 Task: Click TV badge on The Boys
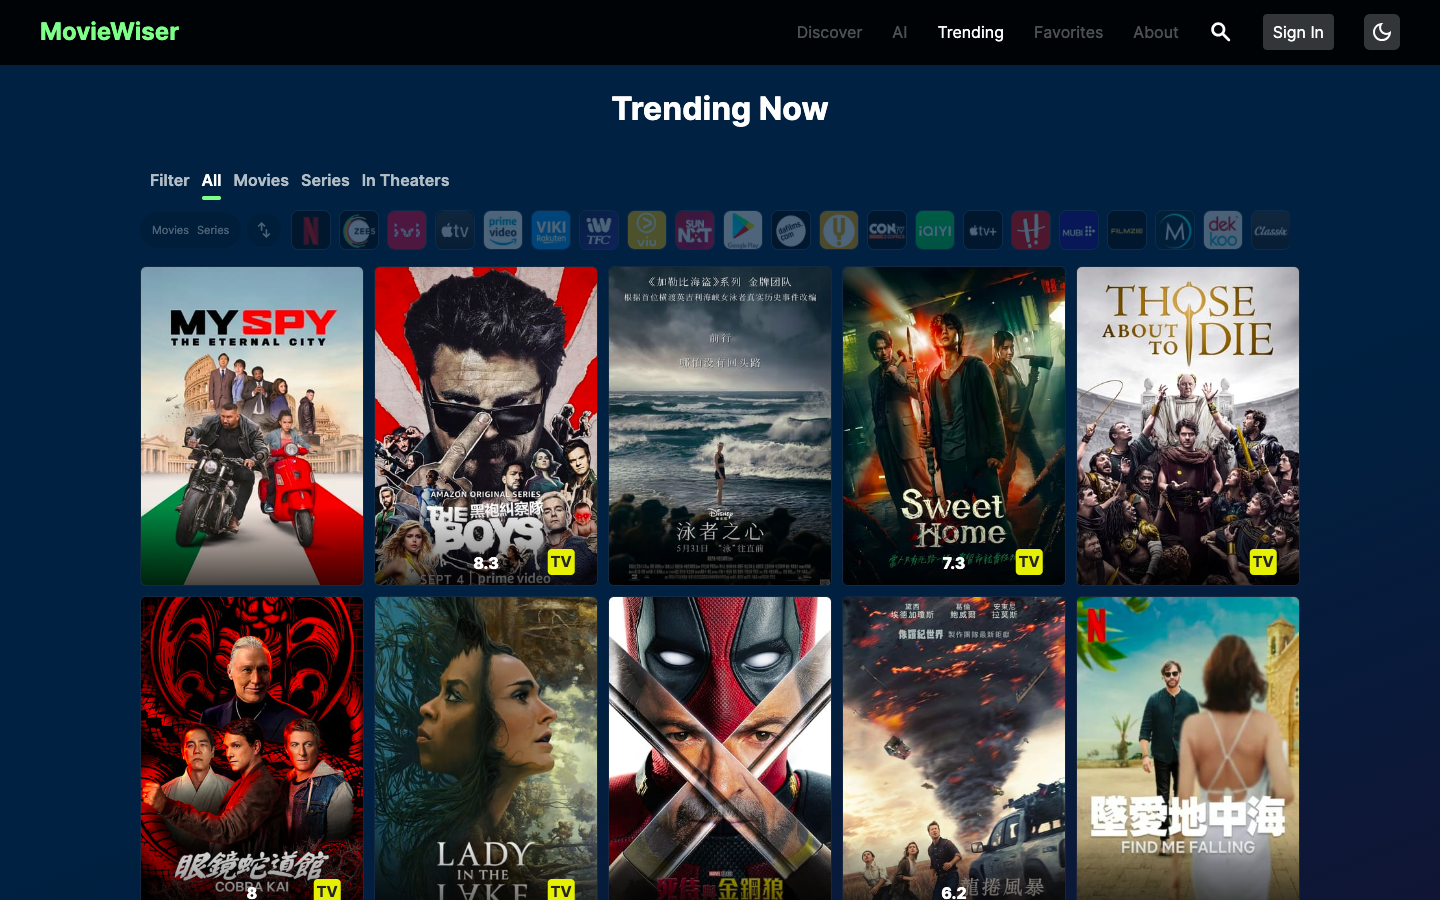[x=561, y=562]
